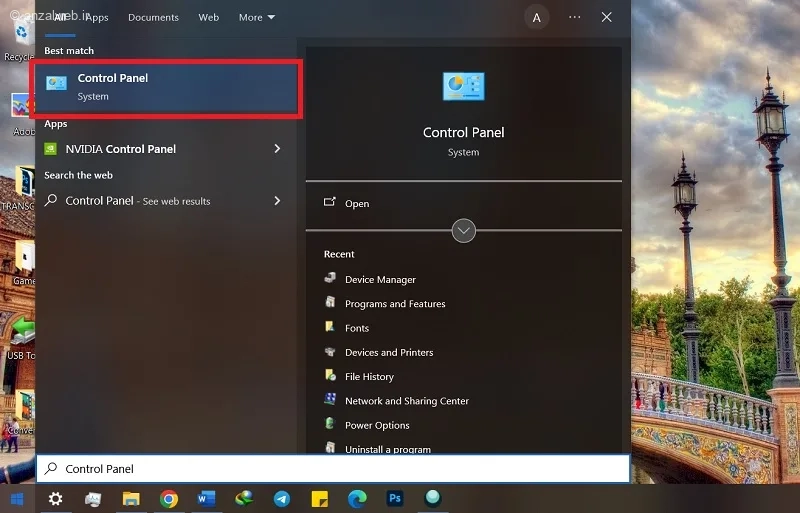Screen dimensions: 800x513
Task: Click the Open icon in preview pane
Action: click(330, 202)
